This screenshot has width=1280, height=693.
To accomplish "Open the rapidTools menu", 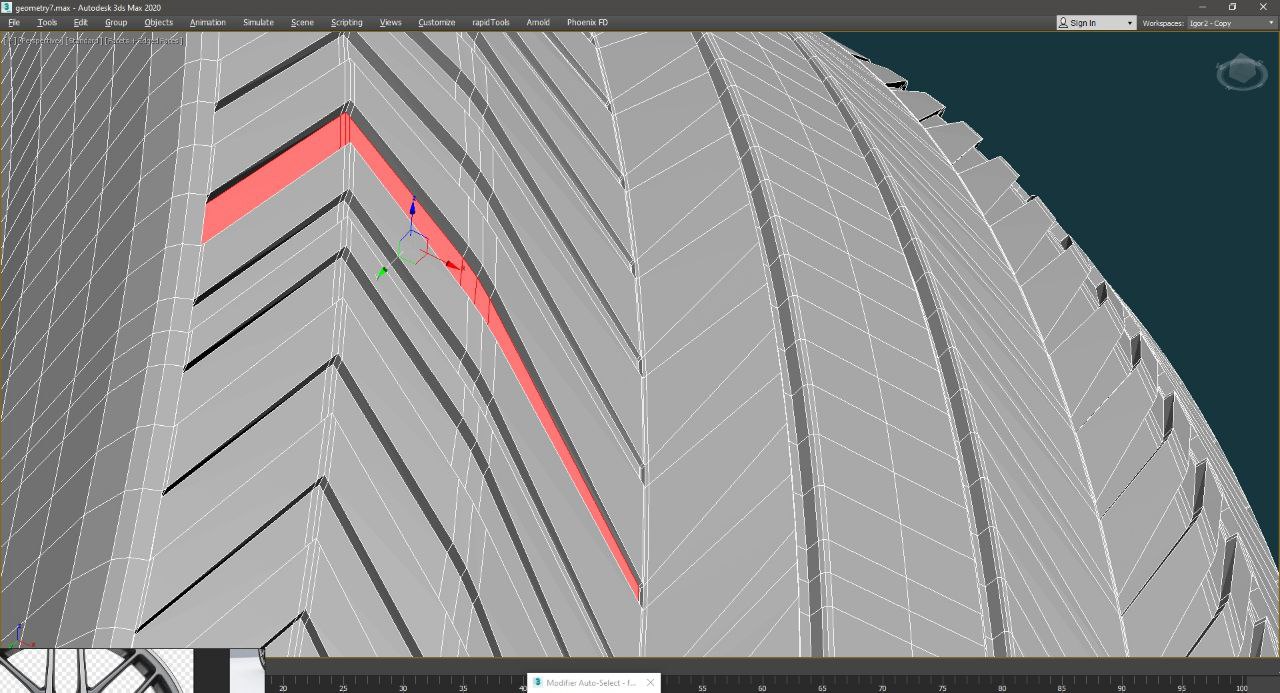I will 491,22.
